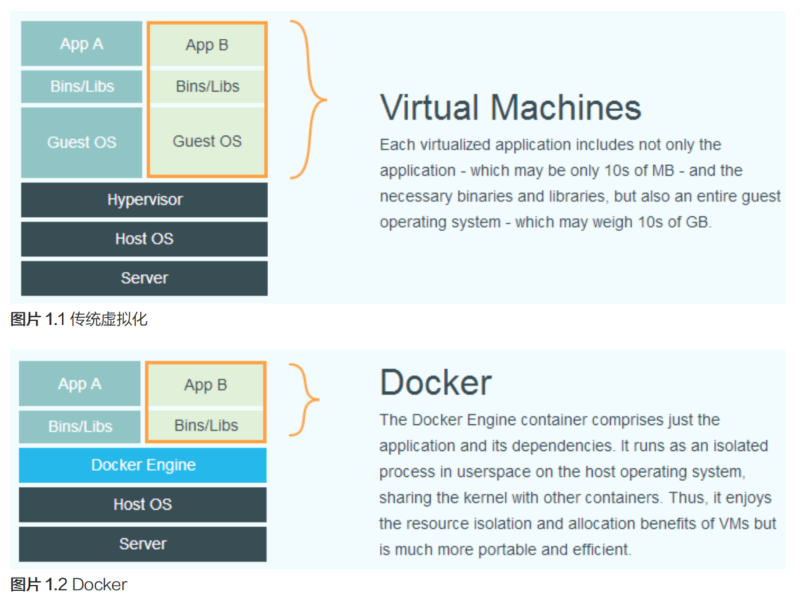Viewport: 811px width, 602px height.
Task: Select the green Guest OS block
Action: tap(207, 141)
